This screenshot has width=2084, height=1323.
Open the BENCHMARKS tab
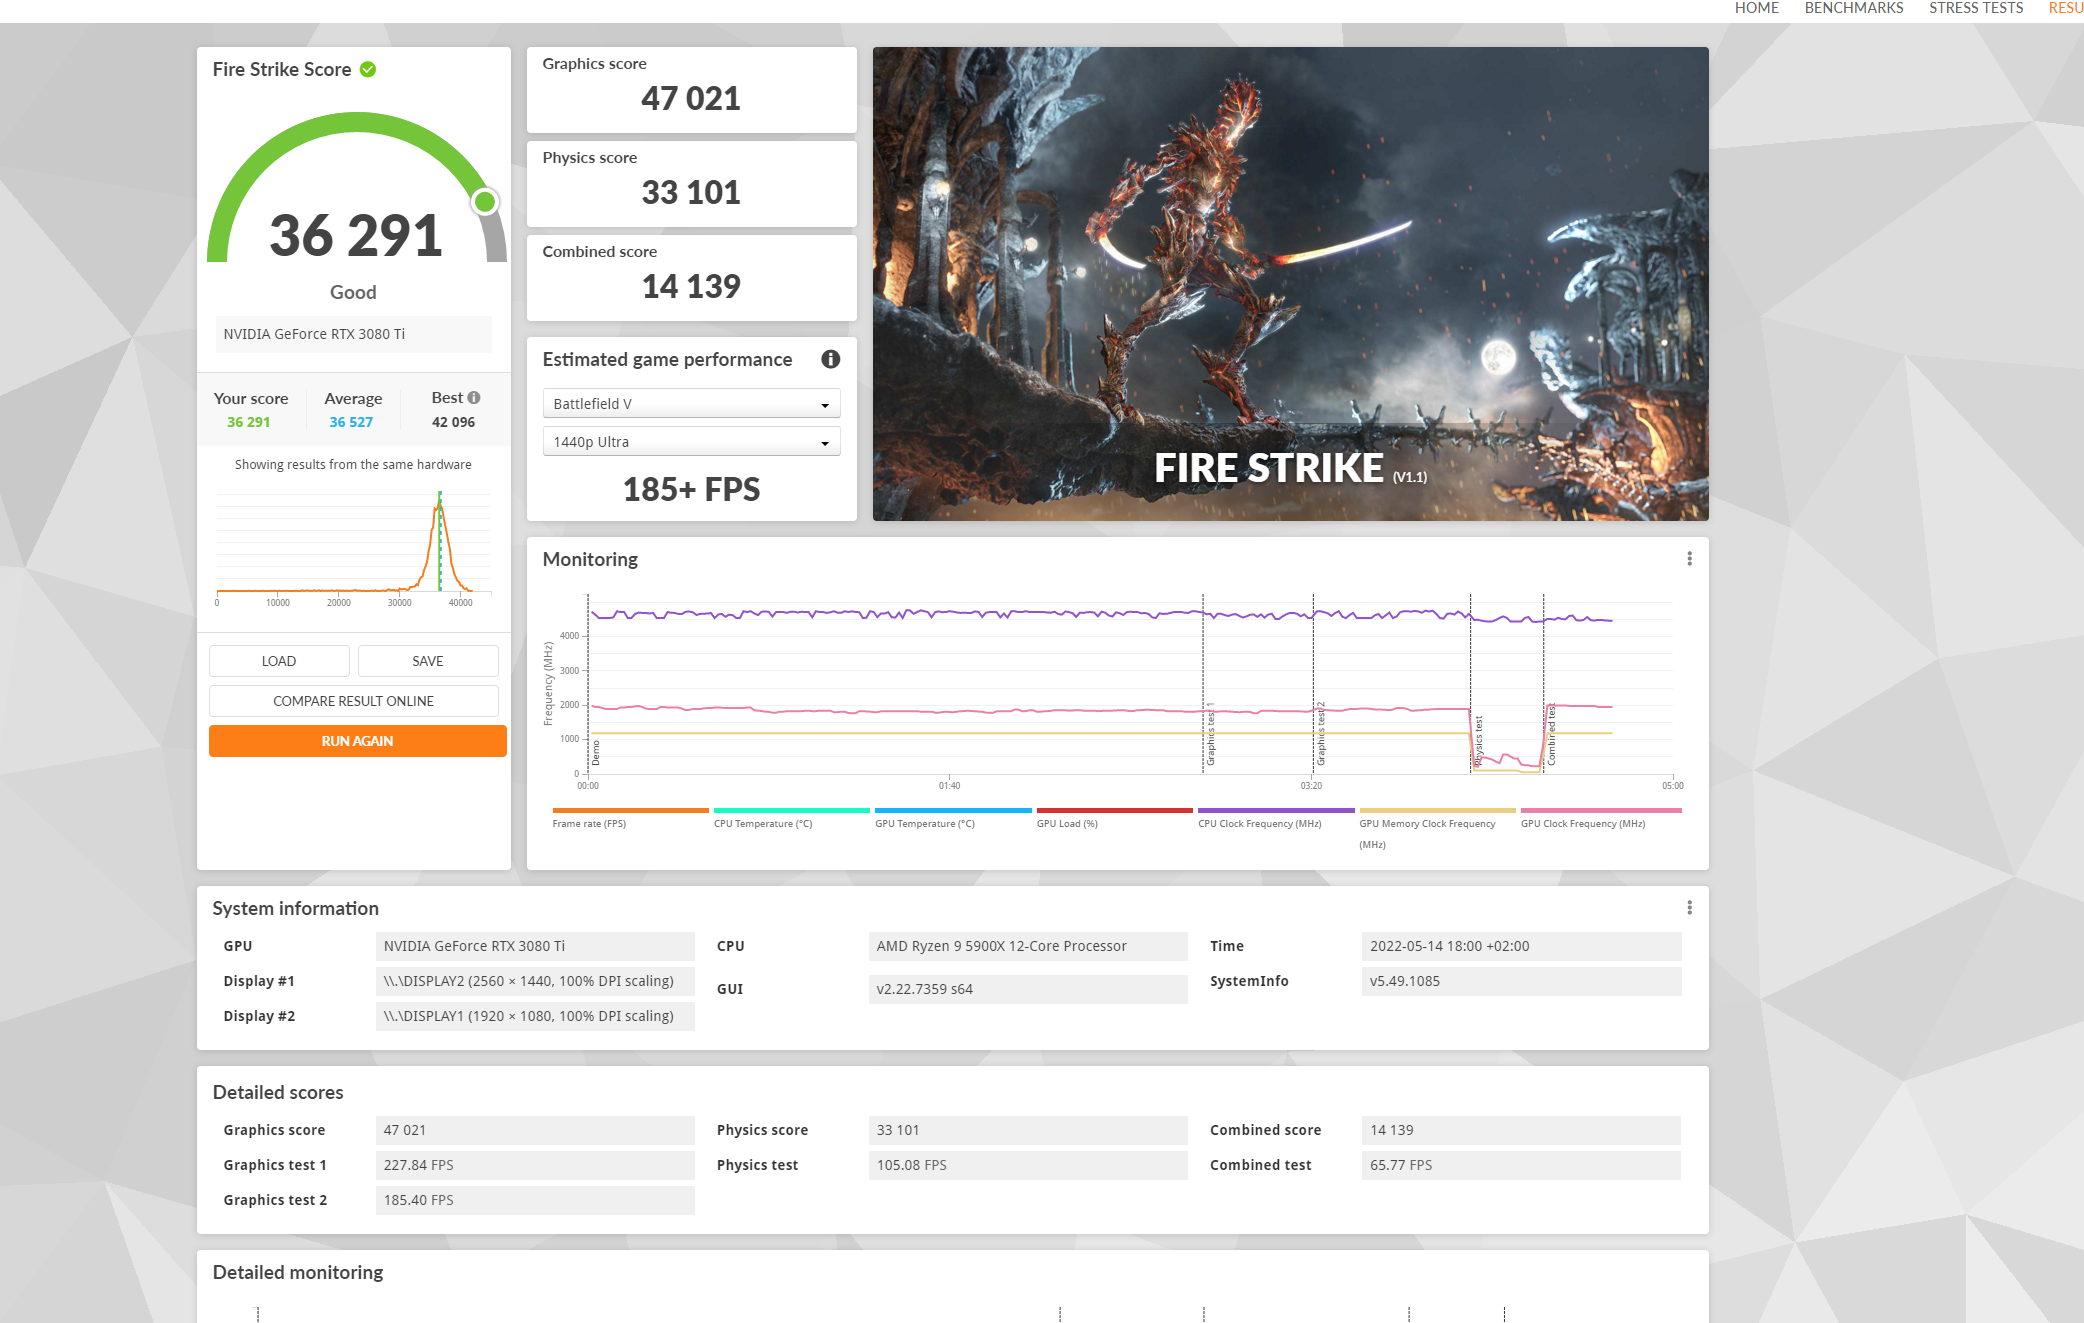tap(1853, 8)
